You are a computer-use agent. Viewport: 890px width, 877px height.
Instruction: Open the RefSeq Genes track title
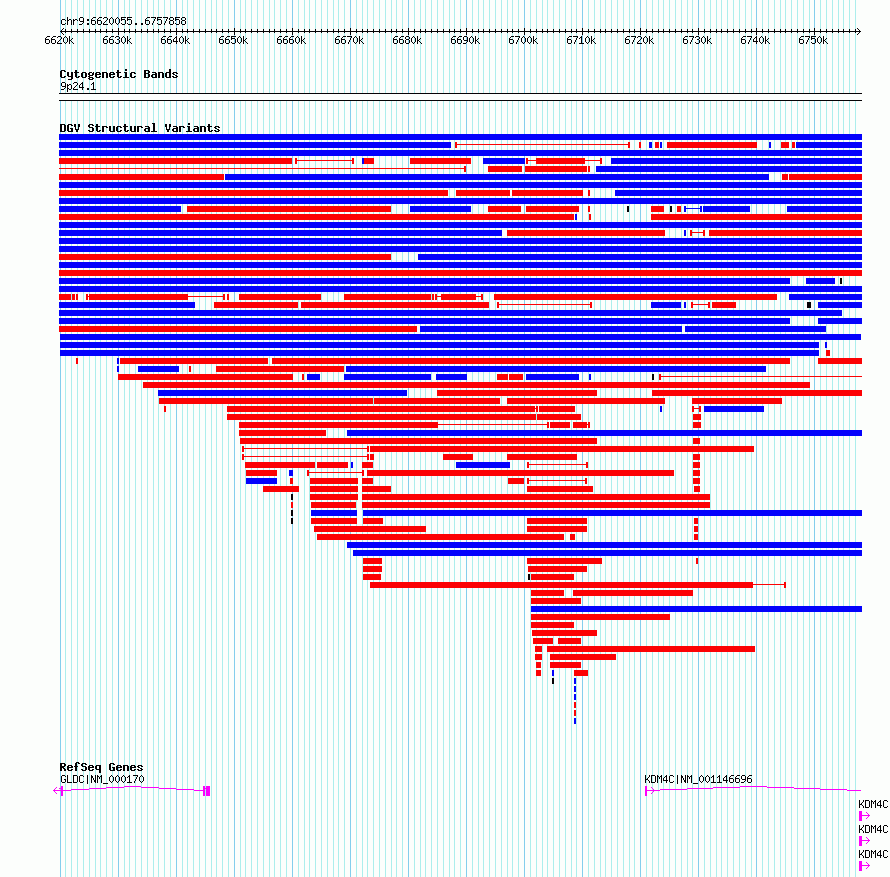pyautogui.click(x=102, y=767)
